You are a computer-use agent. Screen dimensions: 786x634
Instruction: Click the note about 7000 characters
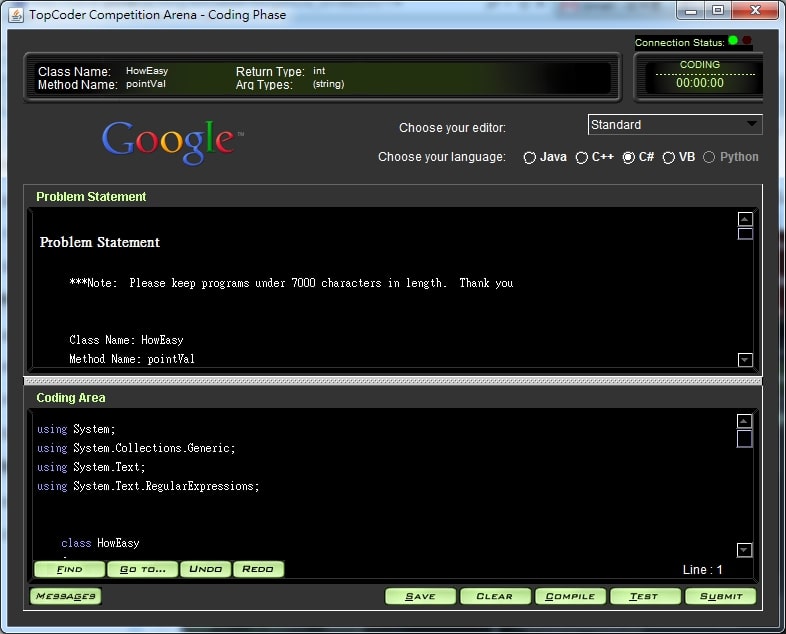pos(291,283)
